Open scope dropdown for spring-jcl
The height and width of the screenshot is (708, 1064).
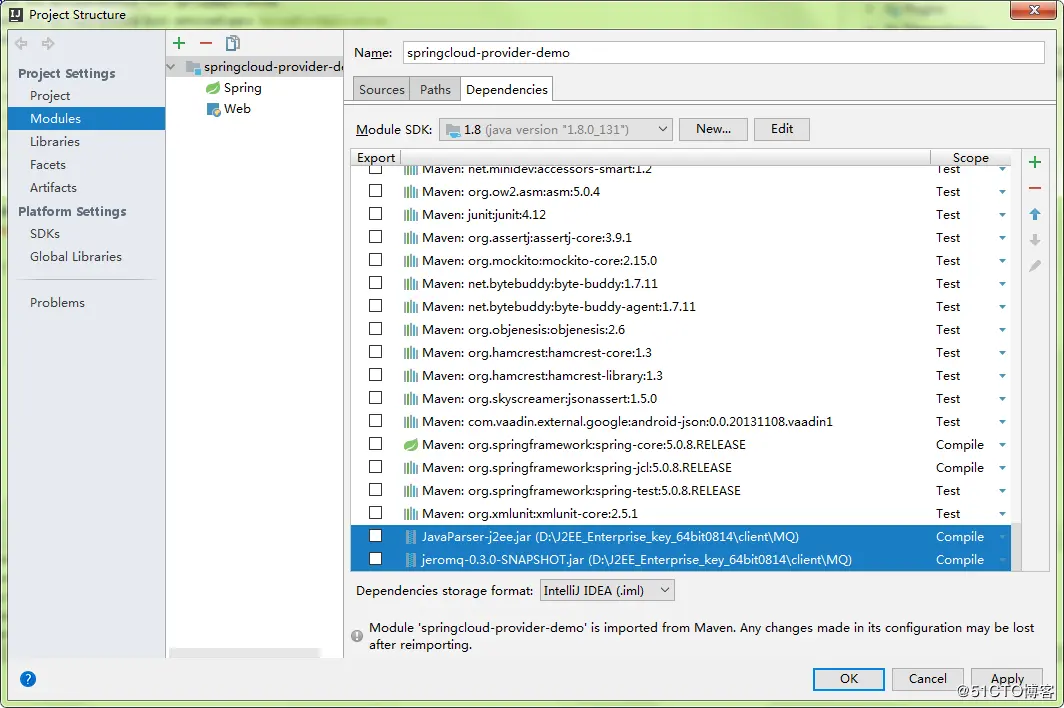1002,468
